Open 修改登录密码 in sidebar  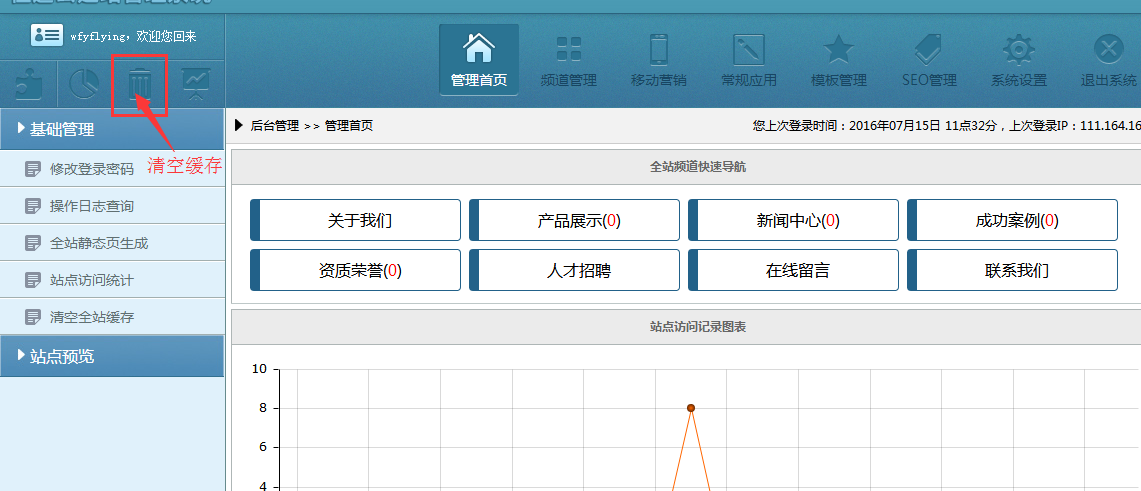[x=91, y=169]
